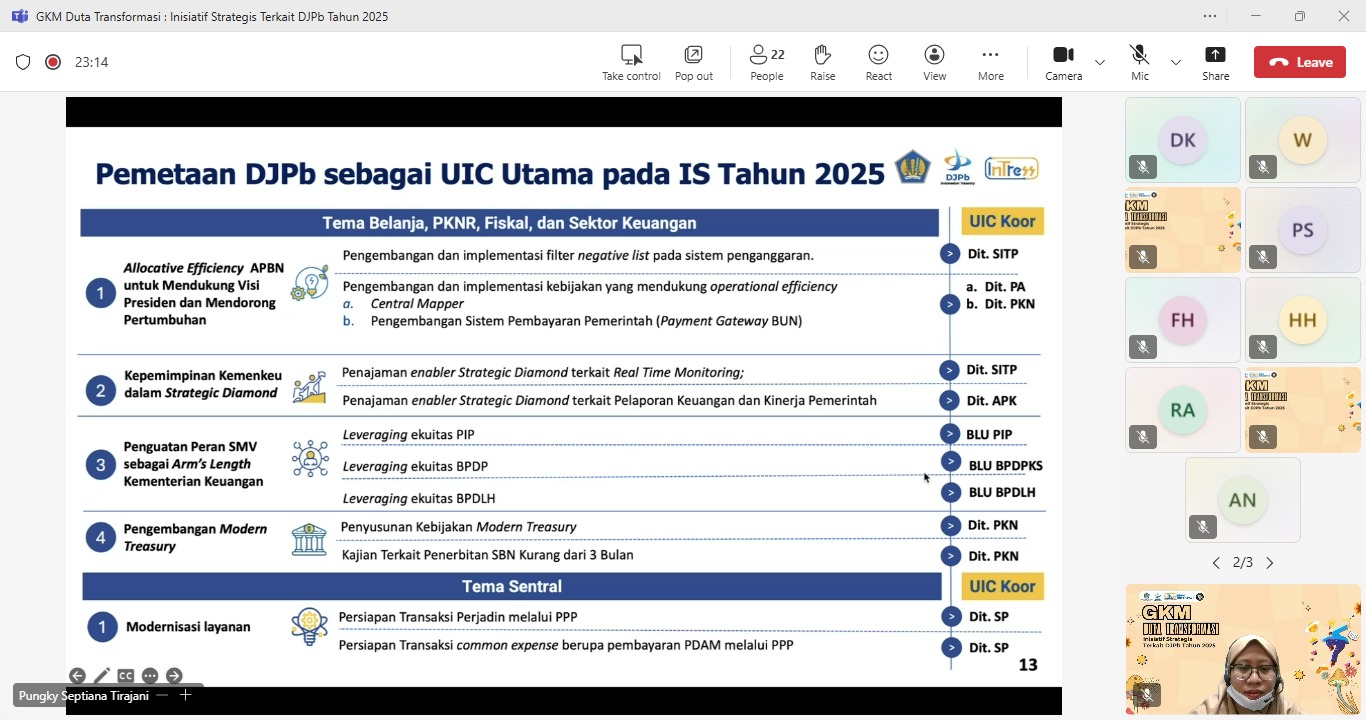Raise your hand in the meeting

pos(822,62)
